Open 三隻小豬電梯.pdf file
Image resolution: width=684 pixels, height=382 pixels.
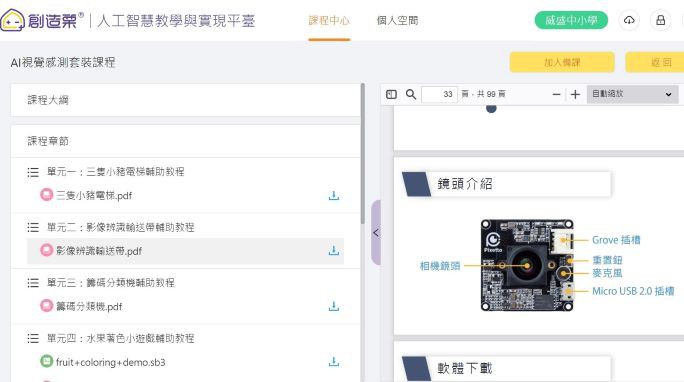pos(94,195)
